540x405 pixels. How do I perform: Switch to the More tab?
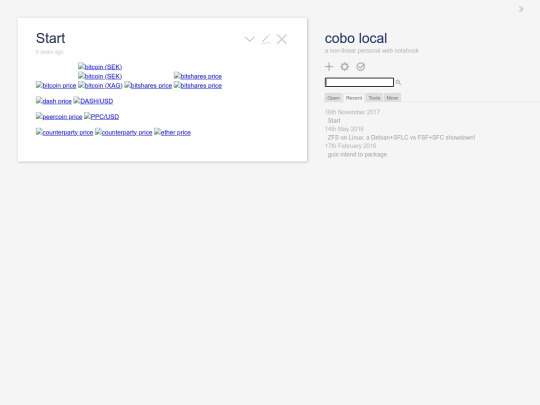pos(392,98)
